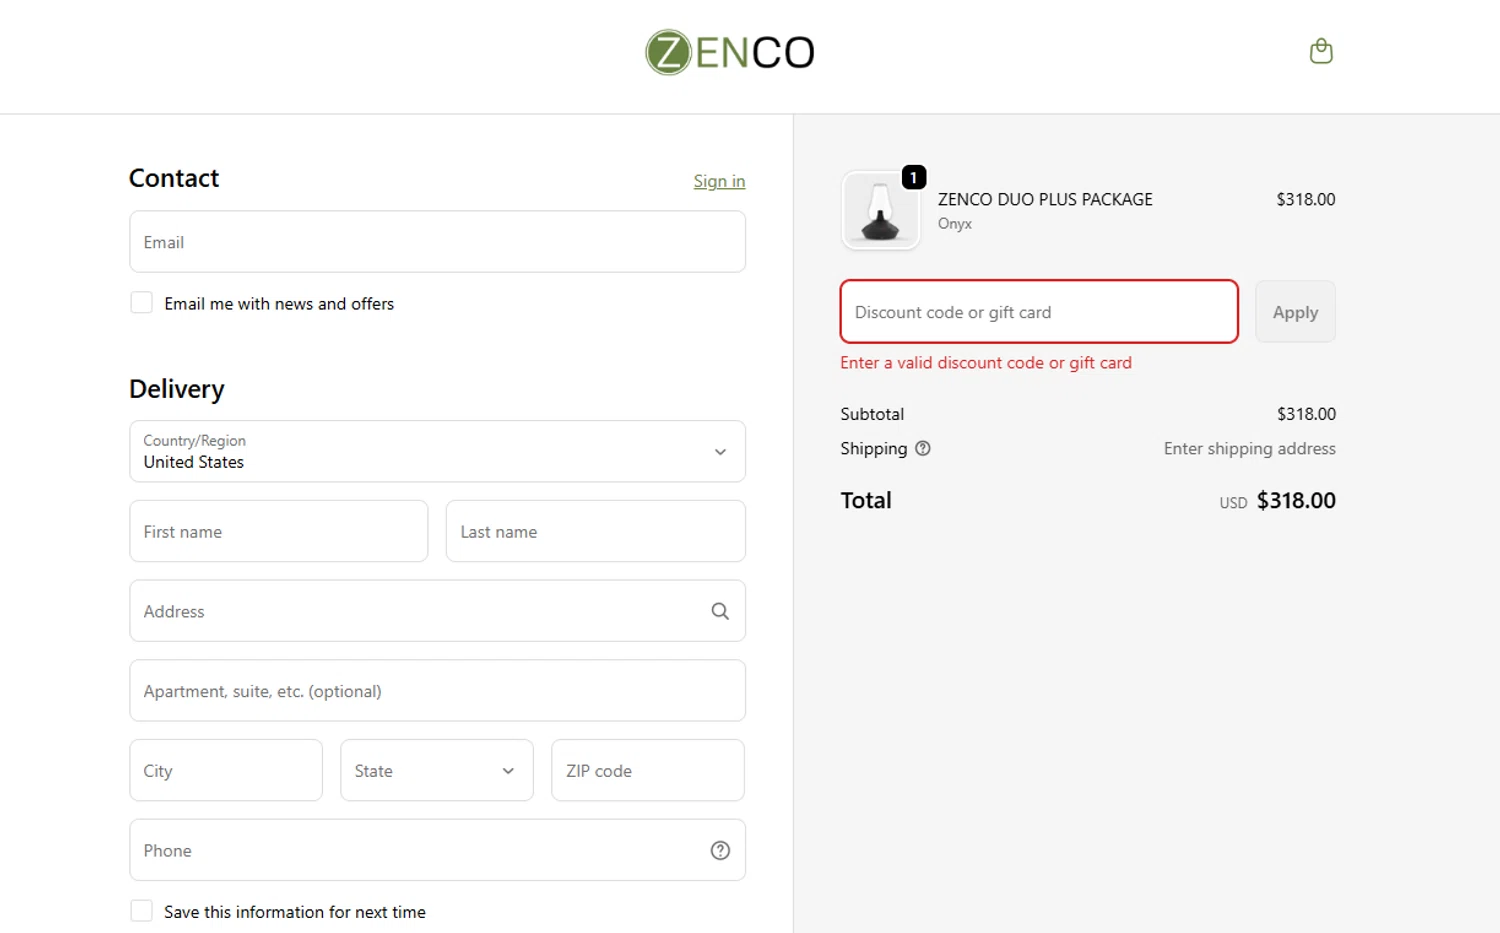Screen dimensions: 1500x933
Task: Click the Contact heading
Action: click(174, 178)
